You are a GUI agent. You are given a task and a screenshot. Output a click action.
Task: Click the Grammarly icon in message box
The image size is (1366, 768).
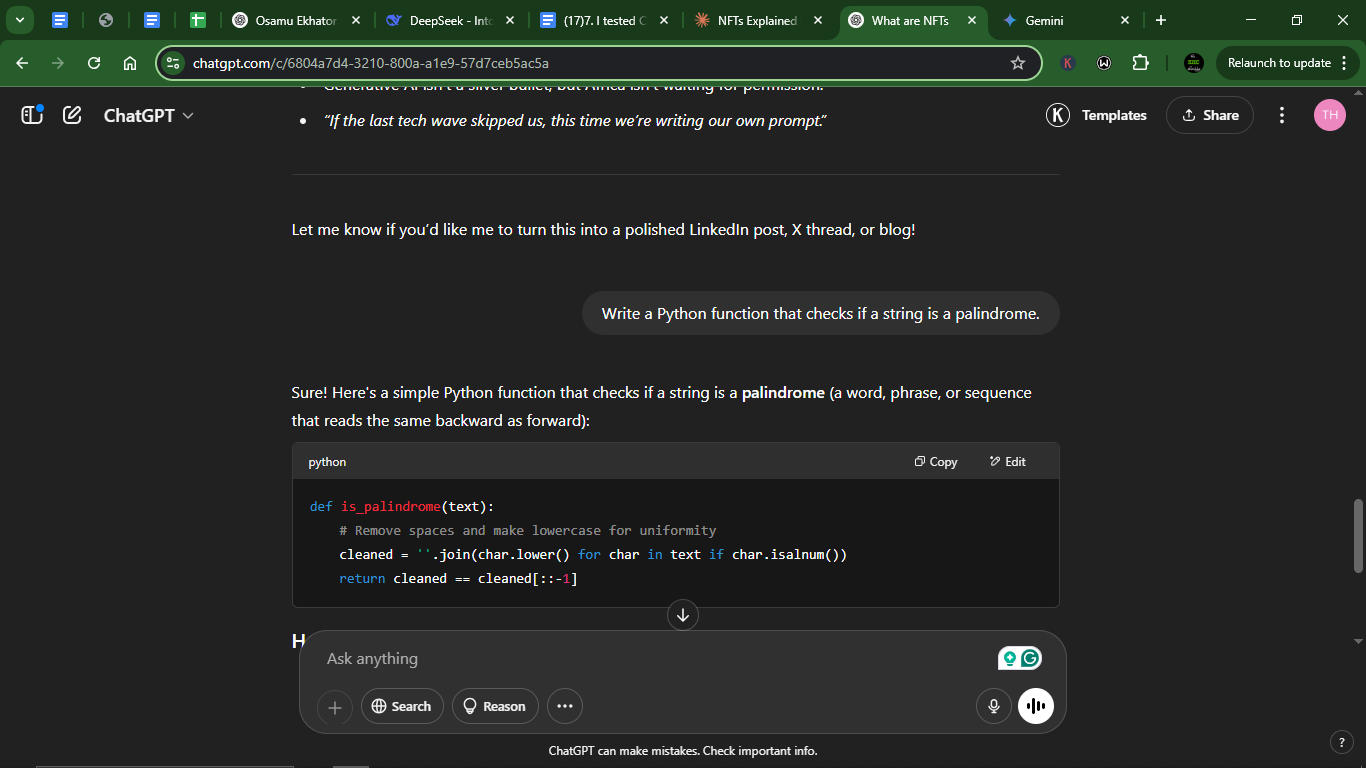click(1030, 658)
